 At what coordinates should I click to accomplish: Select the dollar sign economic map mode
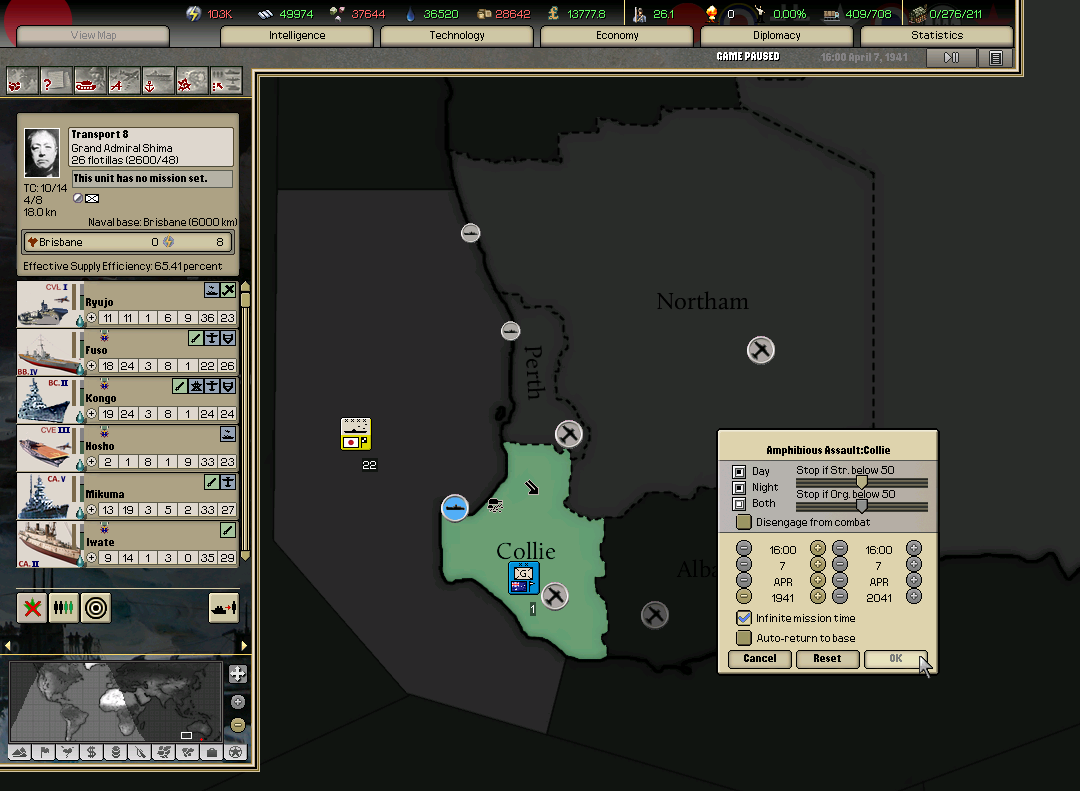pos(91,752)
